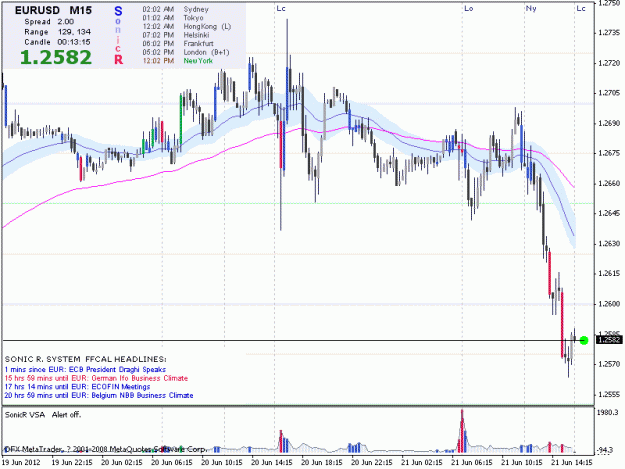Click the 1.2720 price axis label
Screen dimensions: 625x469
(x=609, y=63)
